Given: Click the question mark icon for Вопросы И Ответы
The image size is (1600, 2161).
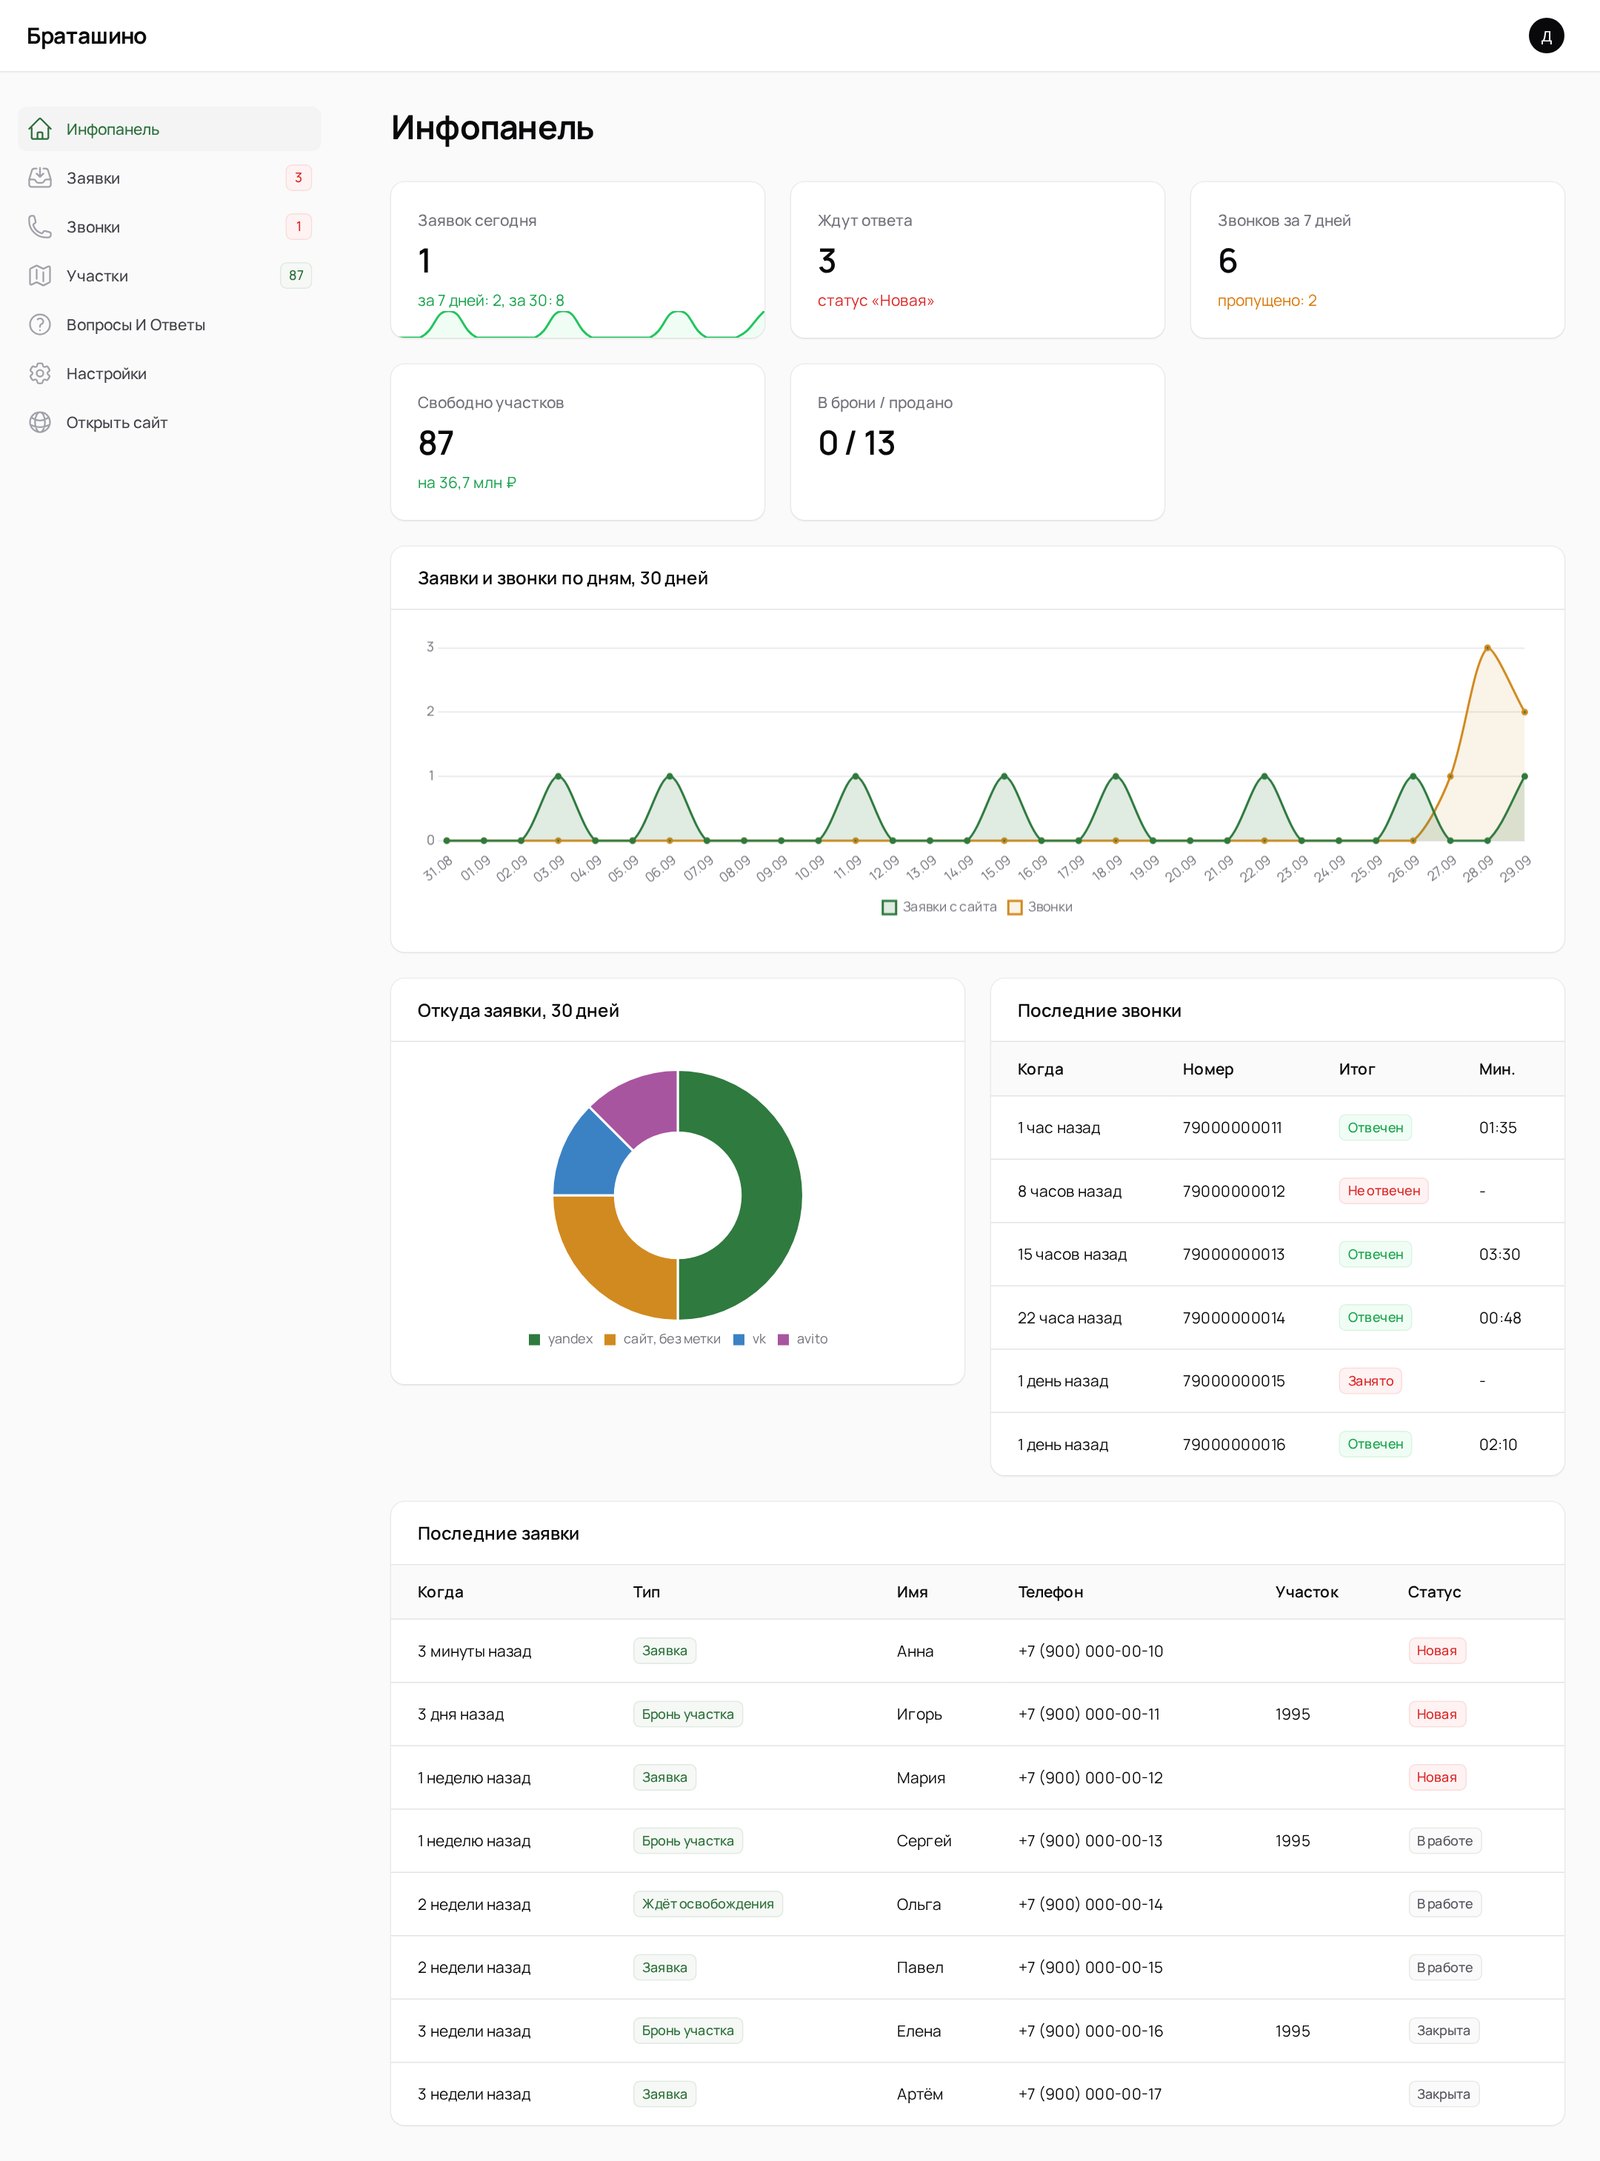Looking at the screenshot, I should [40, 325].
